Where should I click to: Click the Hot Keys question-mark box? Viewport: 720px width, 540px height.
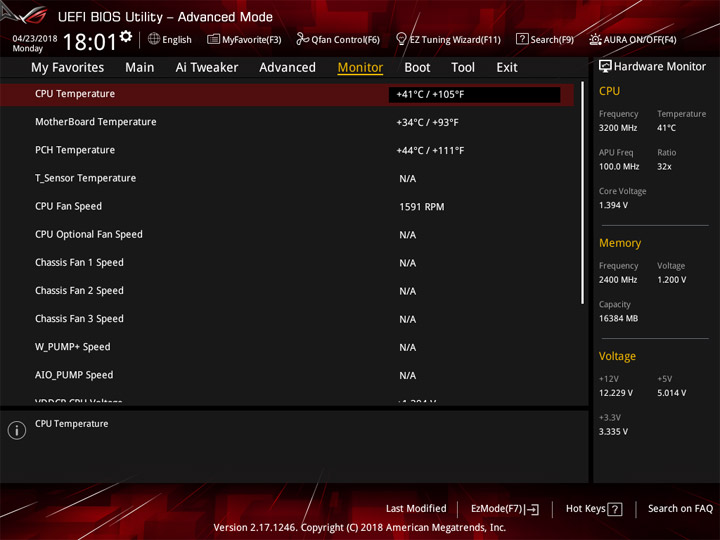pyautogui.click(x=615, y=509)
